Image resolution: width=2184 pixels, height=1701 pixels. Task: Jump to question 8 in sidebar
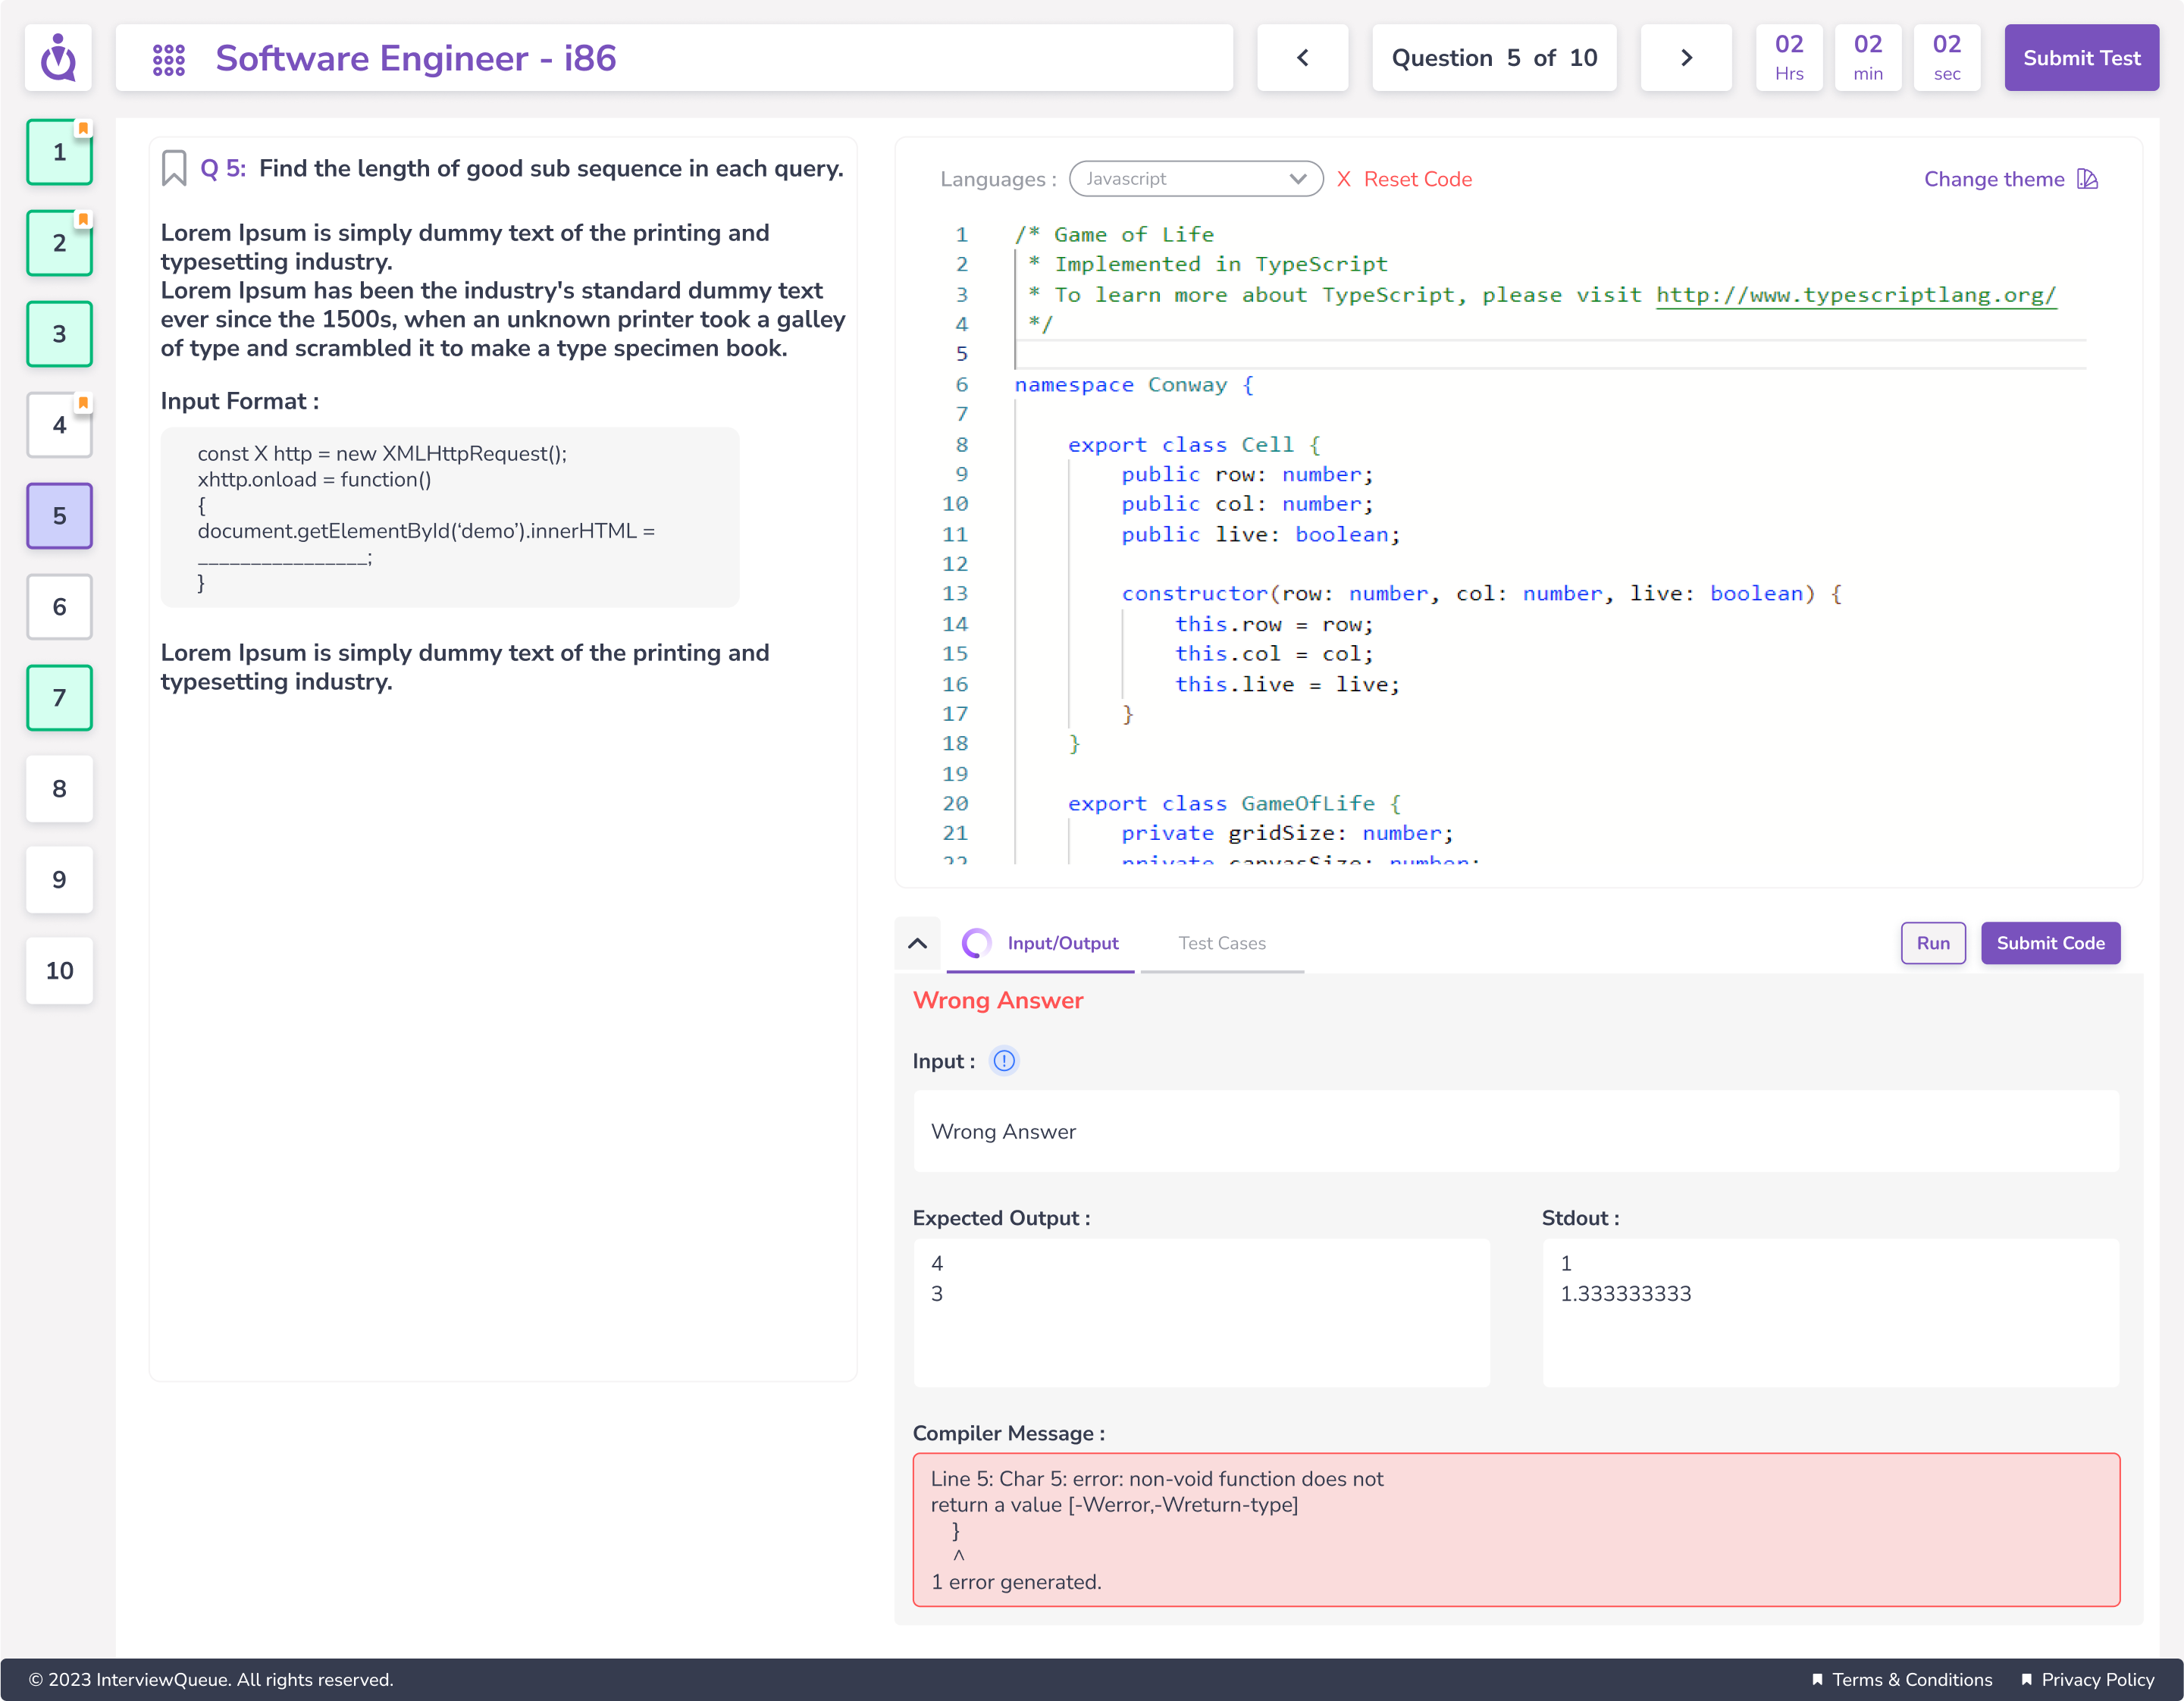[60, 789]
